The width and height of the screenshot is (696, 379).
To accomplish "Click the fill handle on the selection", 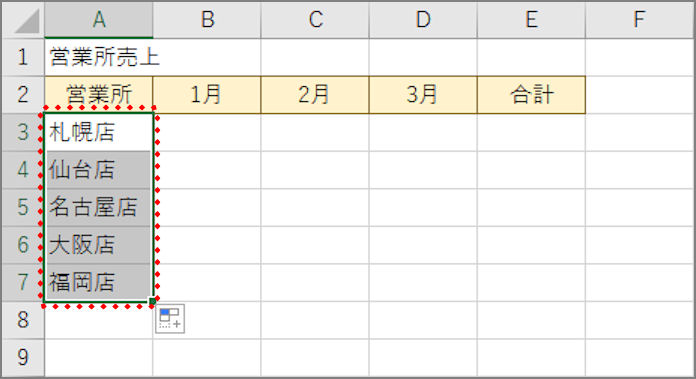I will [x=152, y=301].
